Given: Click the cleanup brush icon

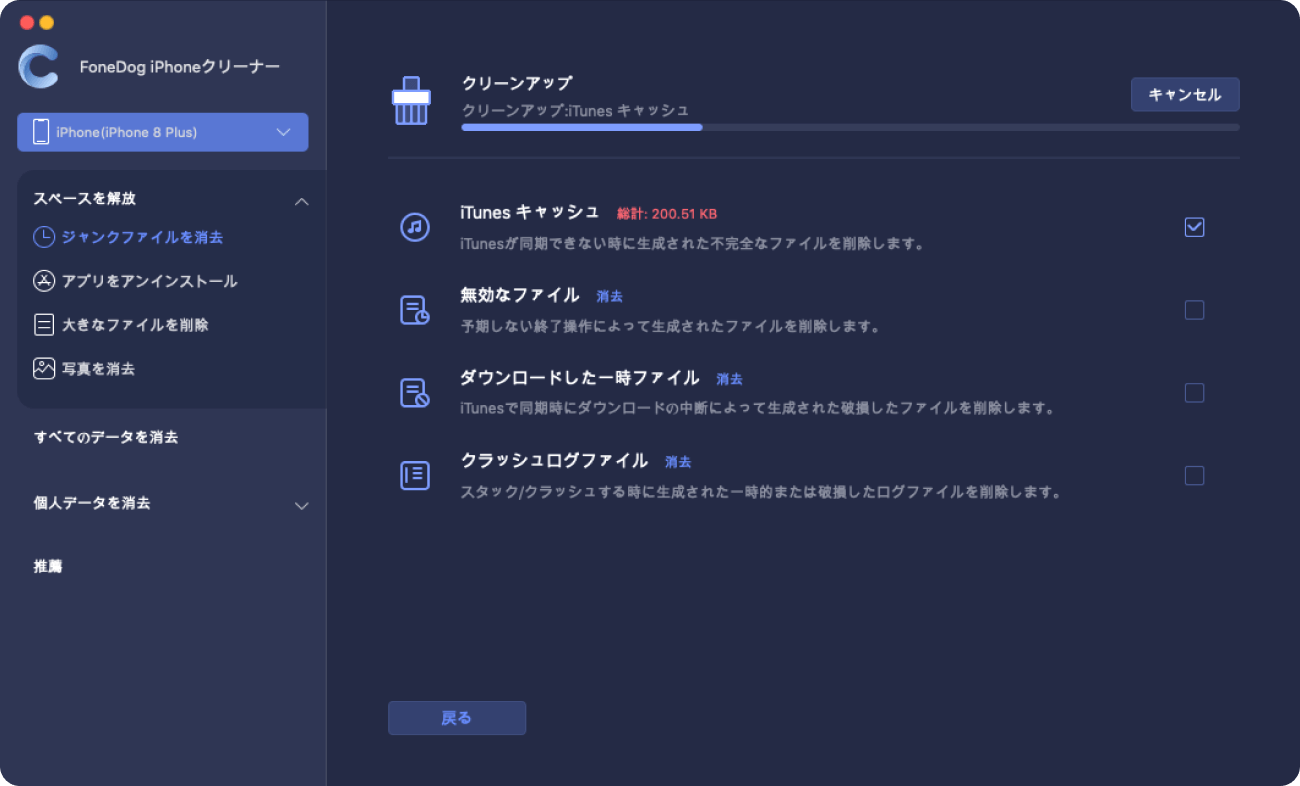Looking at the screenshot, I should point(411,101).
